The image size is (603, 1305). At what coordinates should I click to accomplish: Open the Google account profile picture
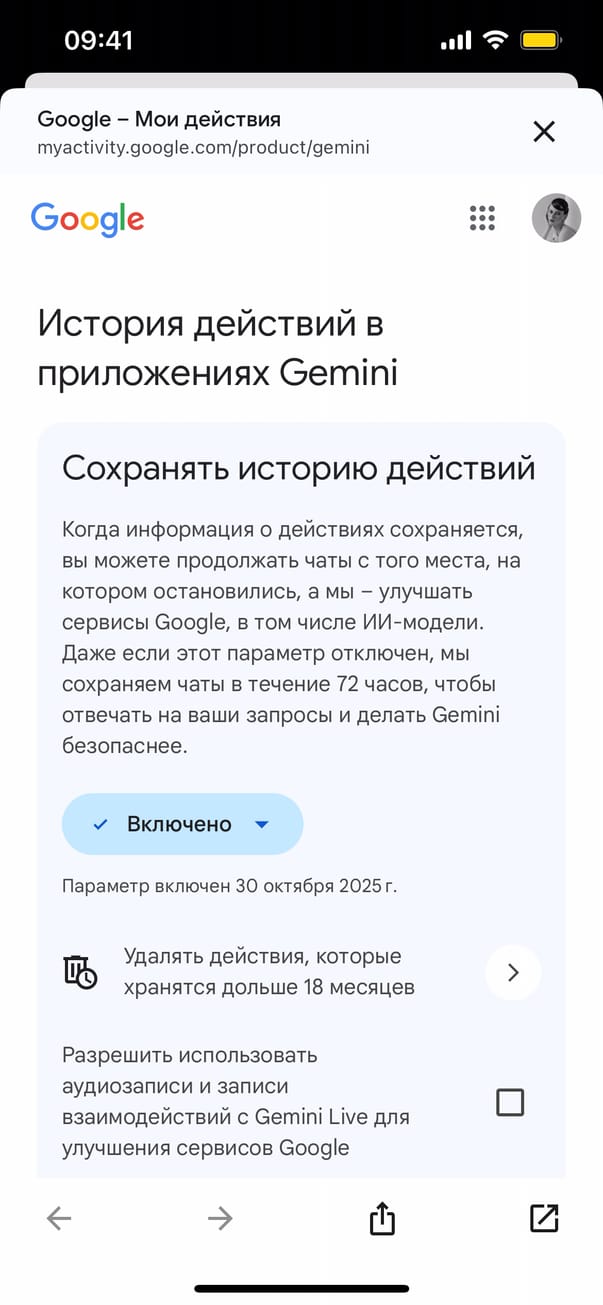click(556, 218)
